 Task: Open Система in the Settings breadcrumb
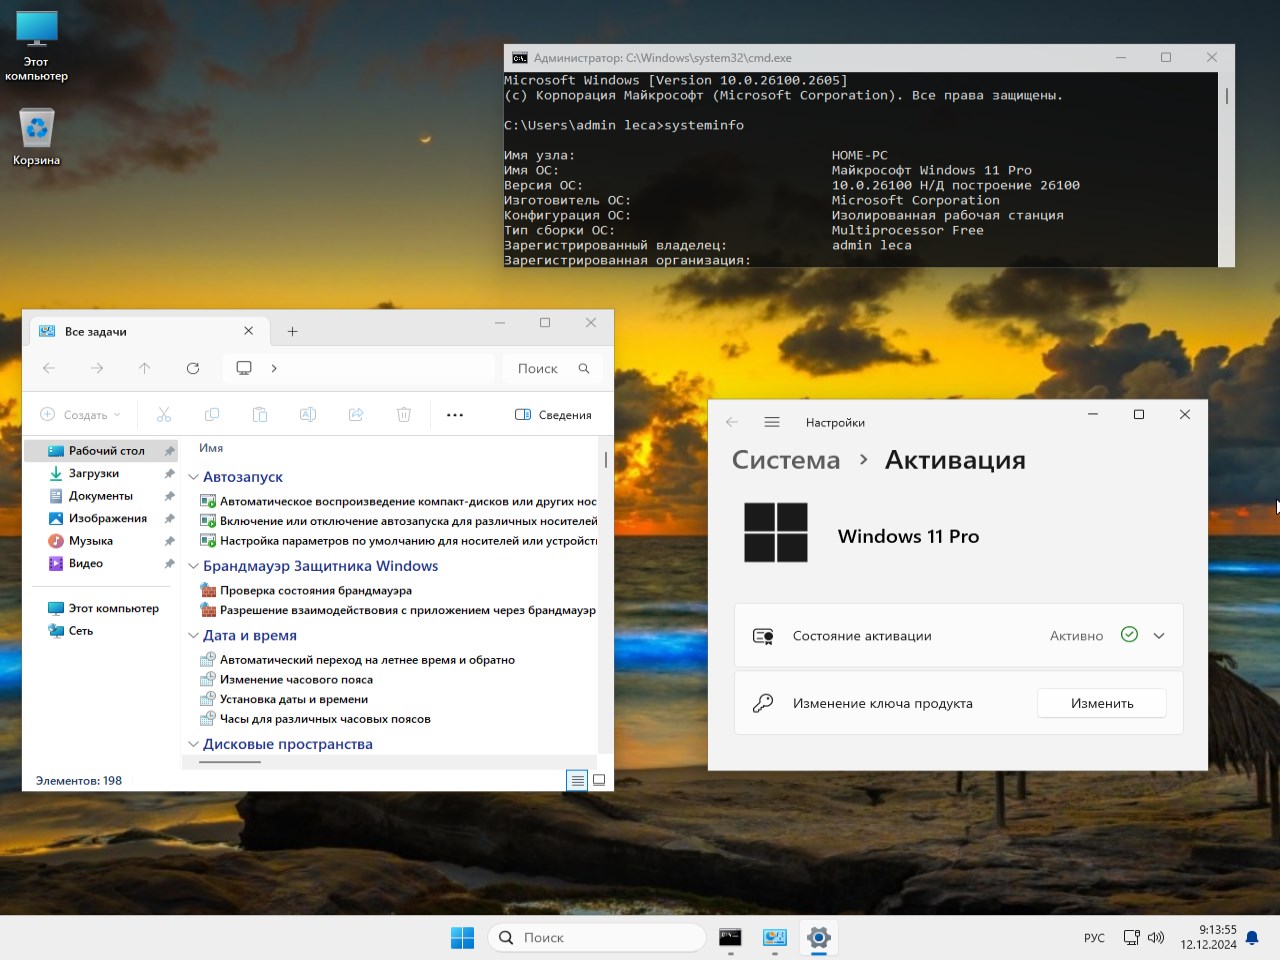tap(785, 460)
